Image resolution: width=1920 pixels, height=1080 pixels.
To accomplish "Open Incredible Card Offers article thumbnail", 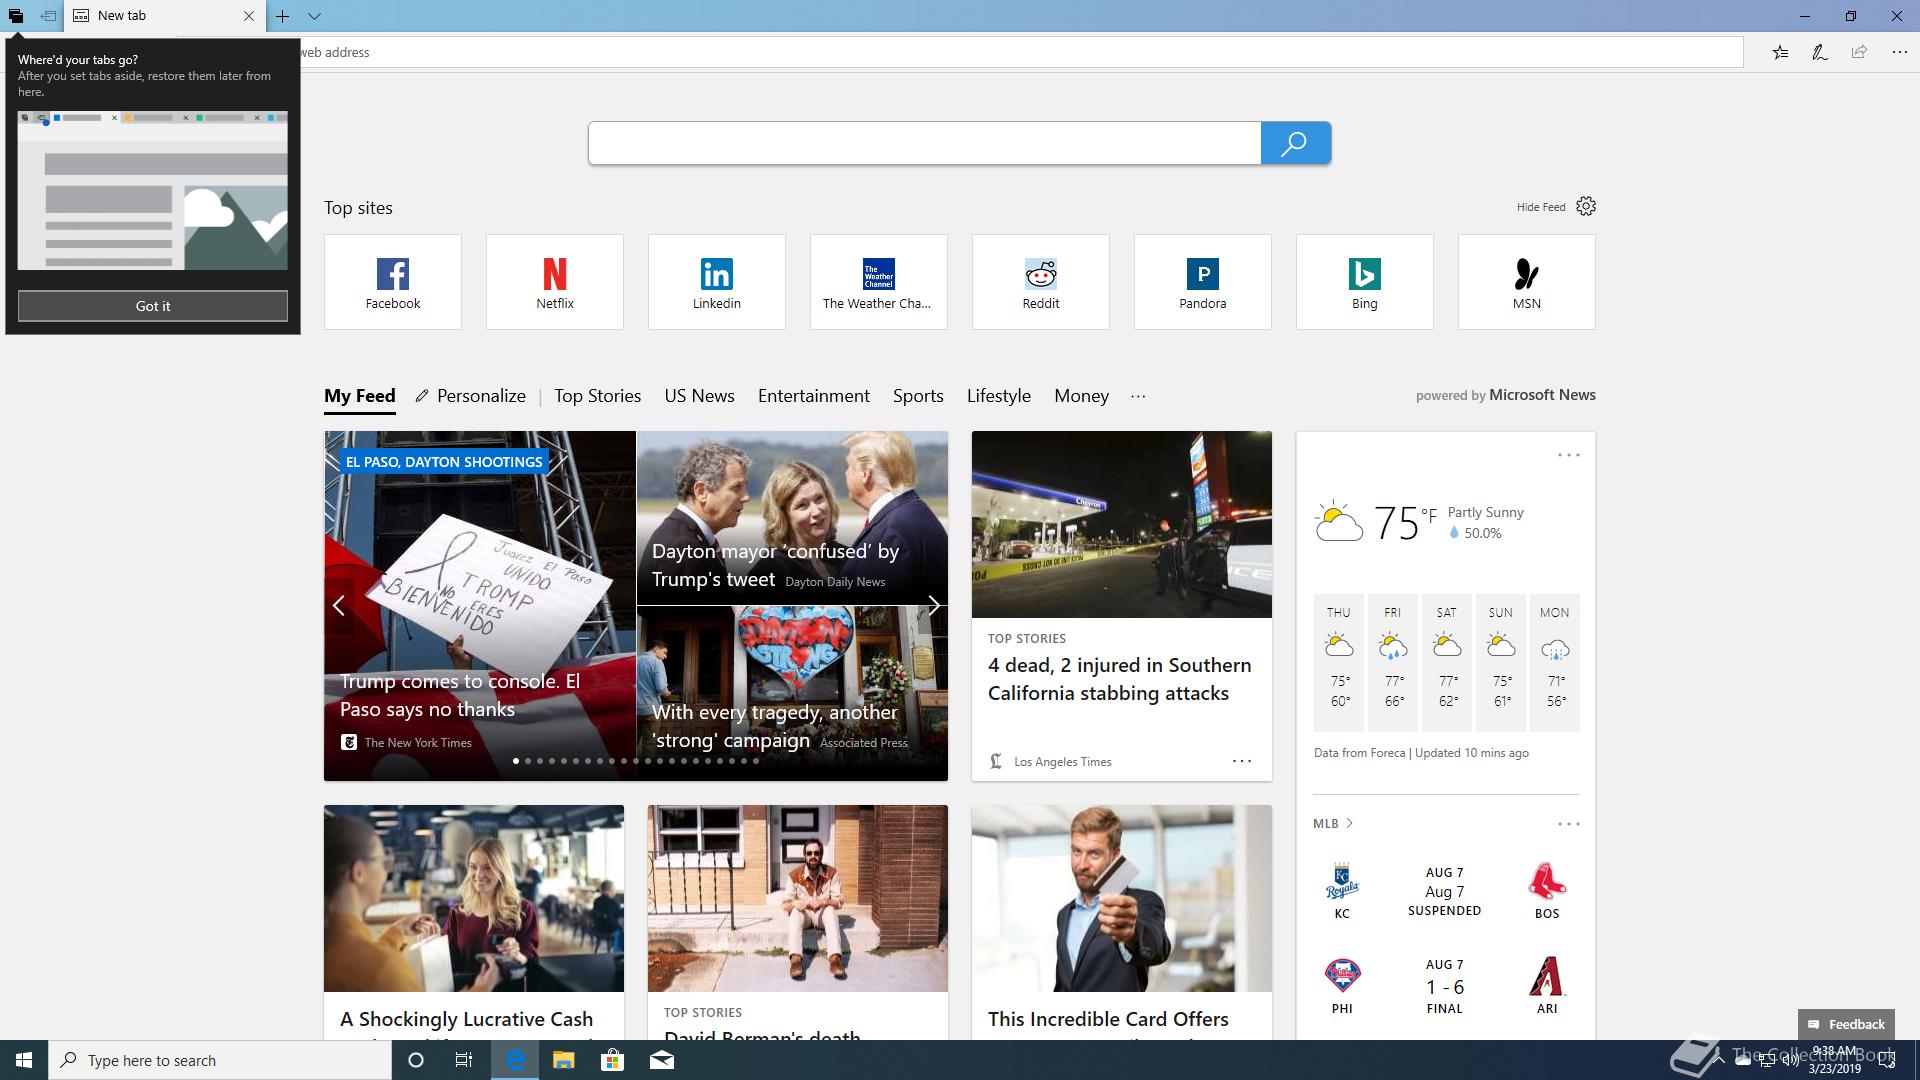I will click(1122, 899).
